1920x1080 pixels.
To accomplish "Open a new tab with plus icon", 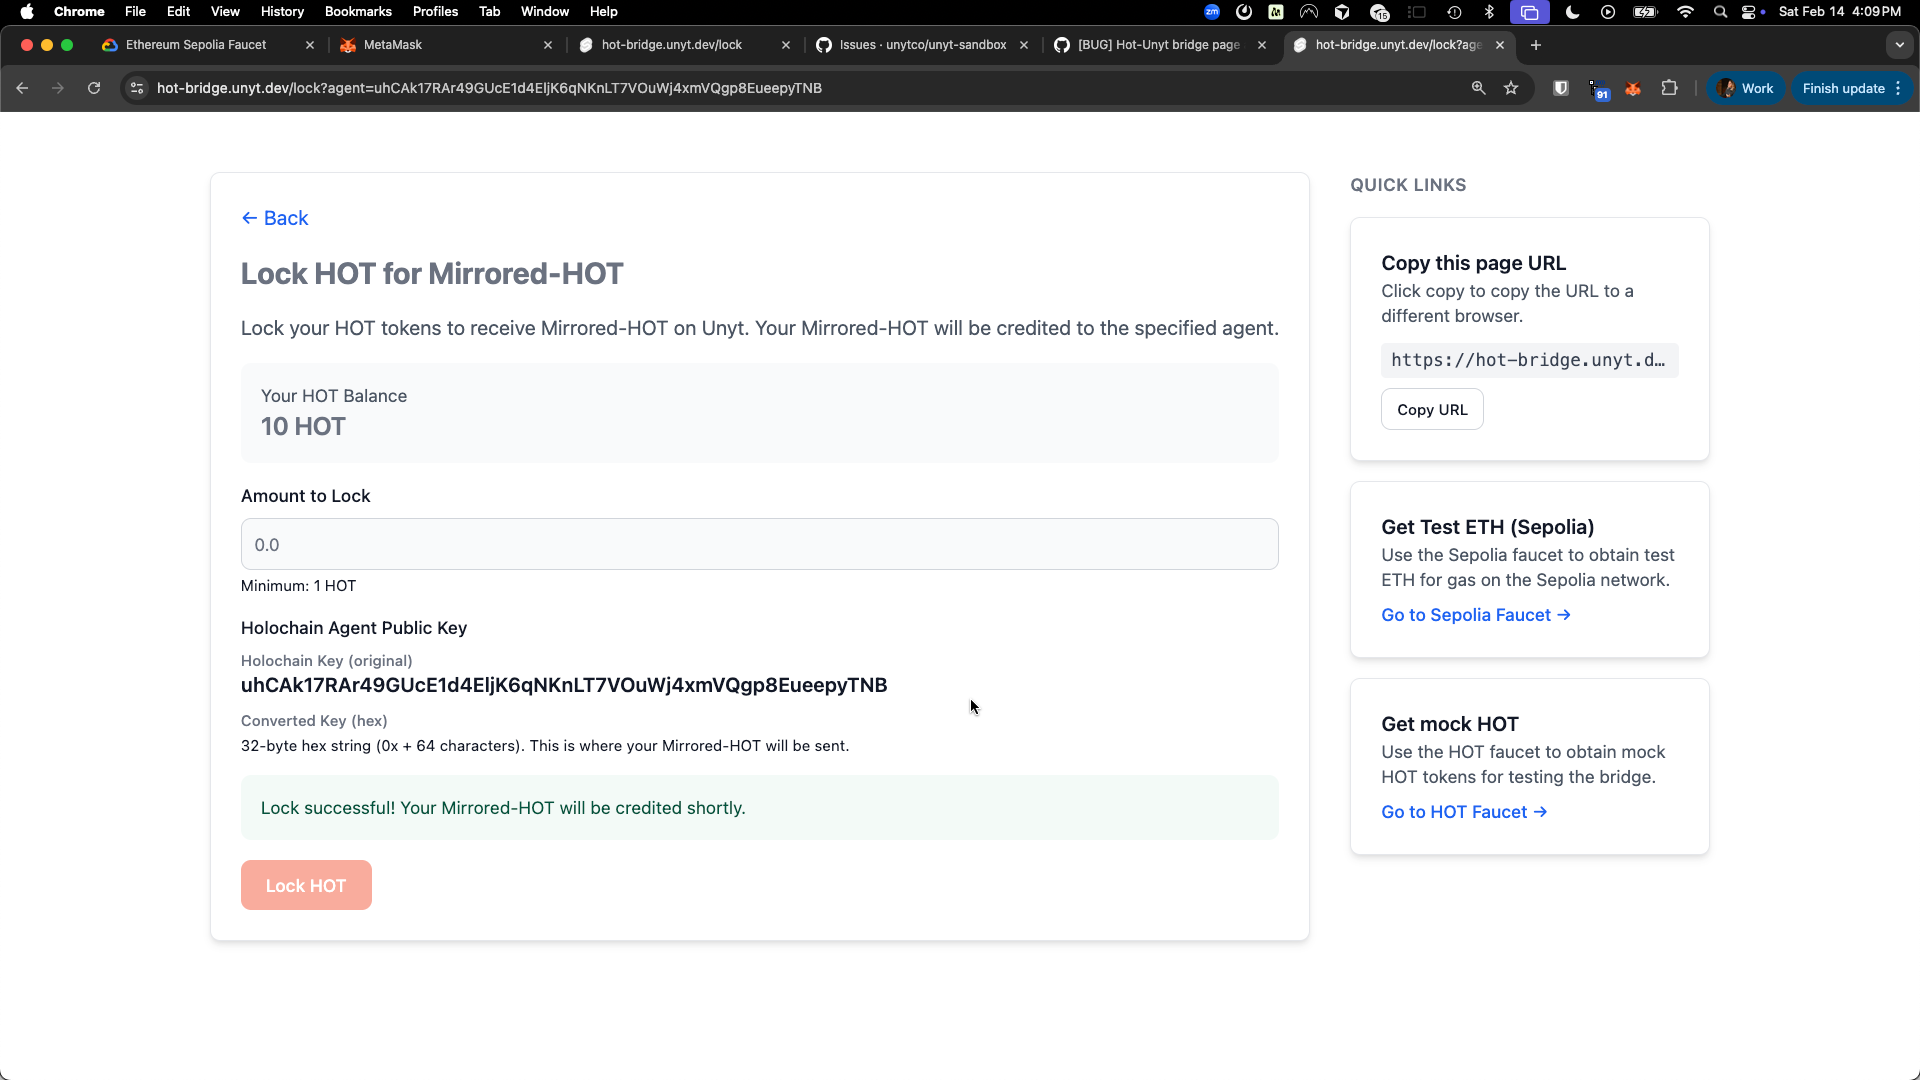I will point(1536,45).
